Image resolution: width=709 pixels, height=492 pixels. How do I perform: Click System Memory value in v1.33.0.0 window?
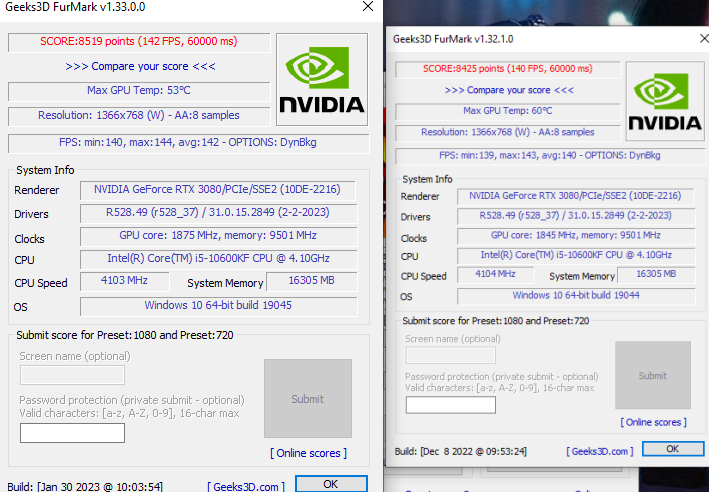312,281
